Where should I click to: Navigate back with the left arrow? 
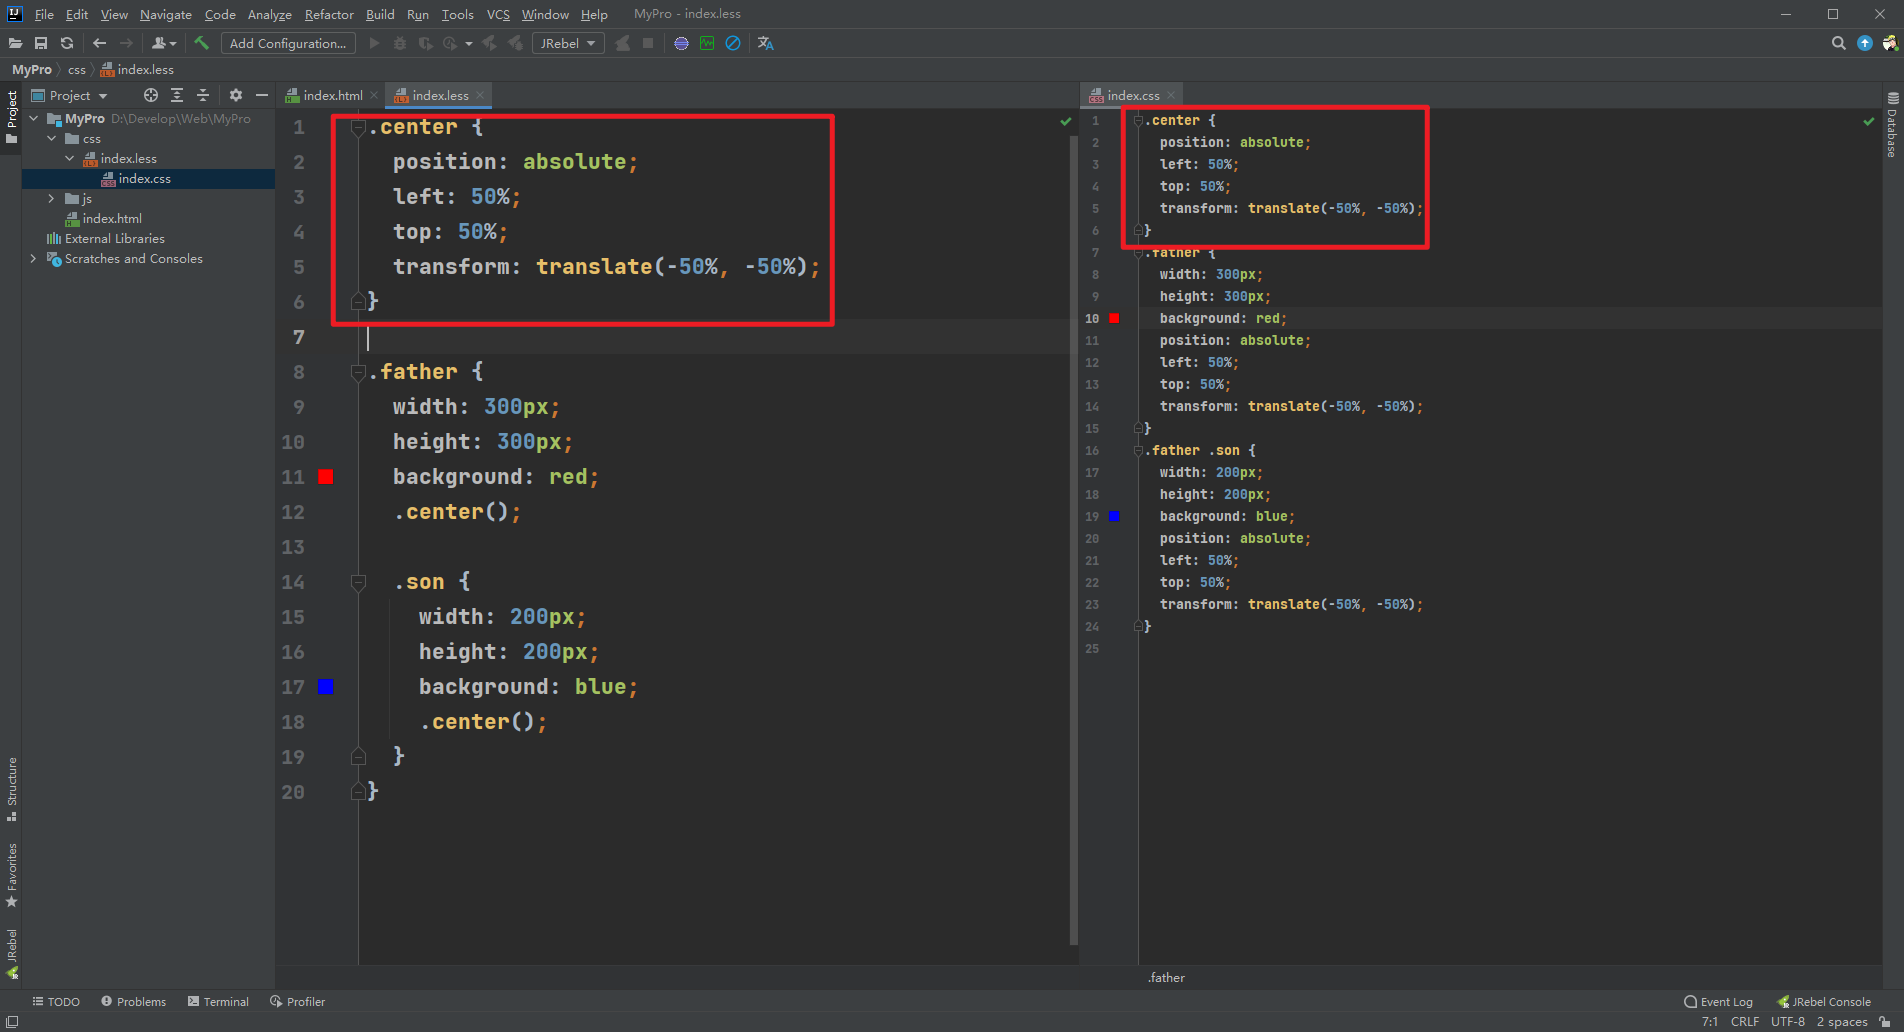[99, 43]
